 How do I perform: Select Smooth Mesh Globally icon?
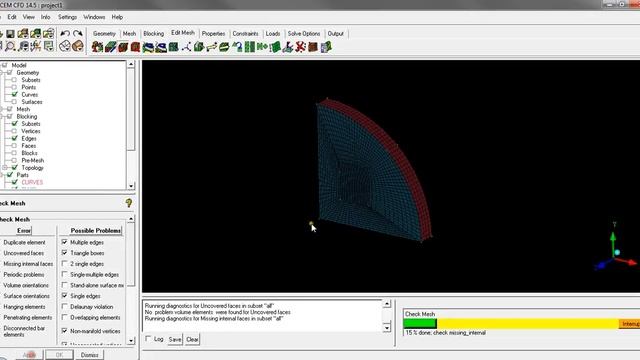click(148, 47)
